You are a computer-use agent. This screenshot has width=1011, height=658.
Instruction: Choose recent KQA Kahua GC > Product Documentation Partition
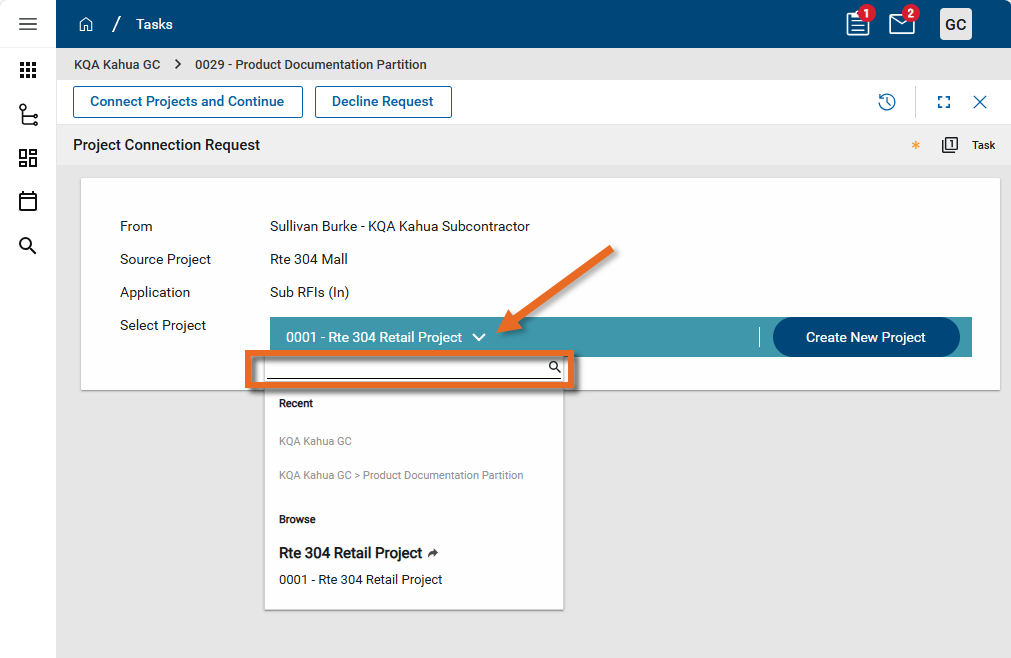(401, 476)
